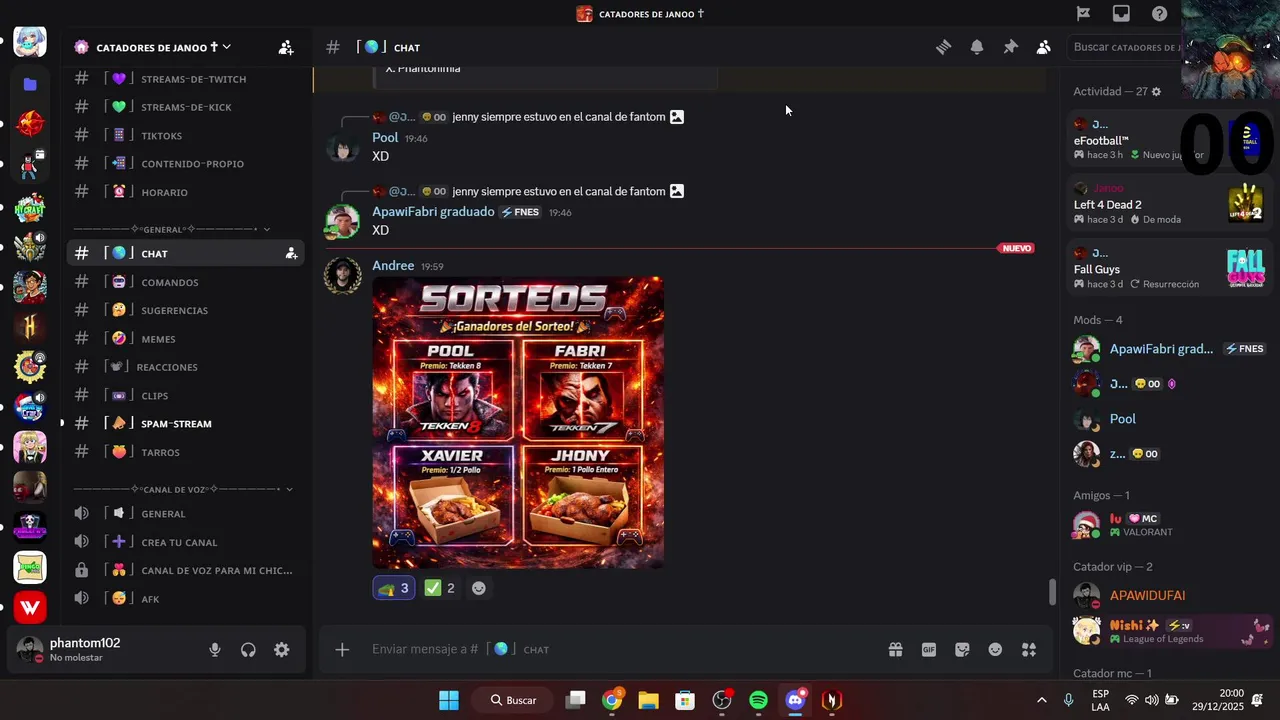Click create invite icon on CHAT channel
The width and height of the screenshot is (1280, 720).
291,254
